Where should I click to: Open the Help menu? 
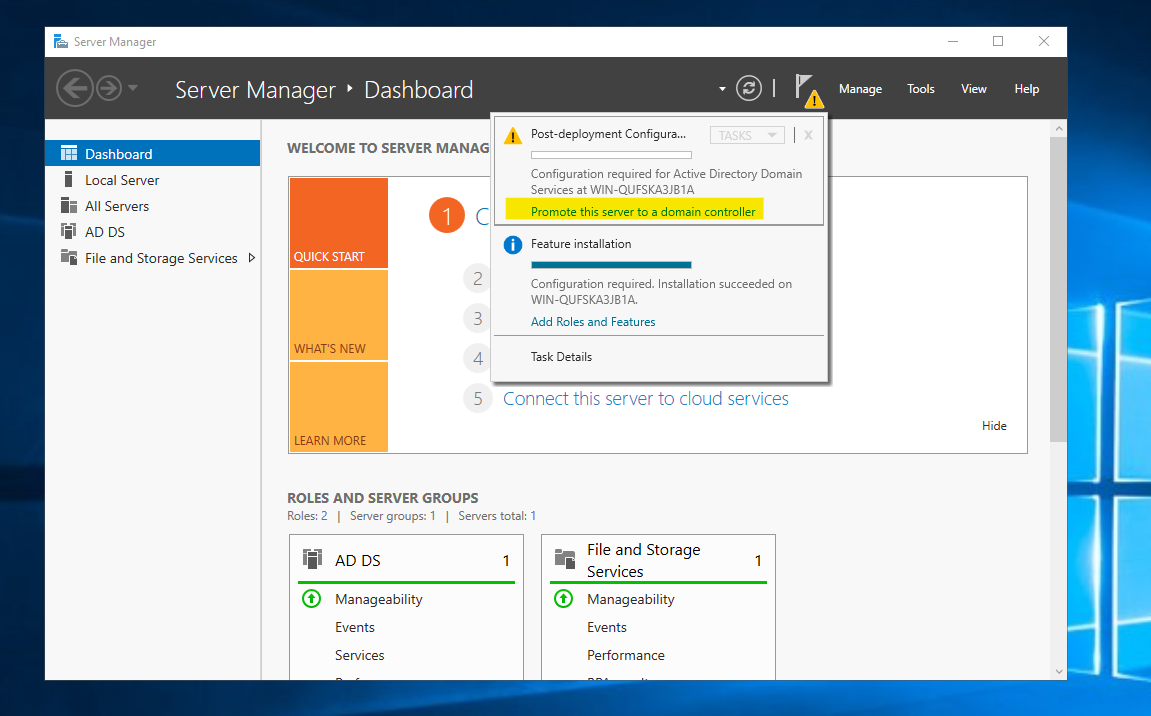click(x=1026, y=89)
